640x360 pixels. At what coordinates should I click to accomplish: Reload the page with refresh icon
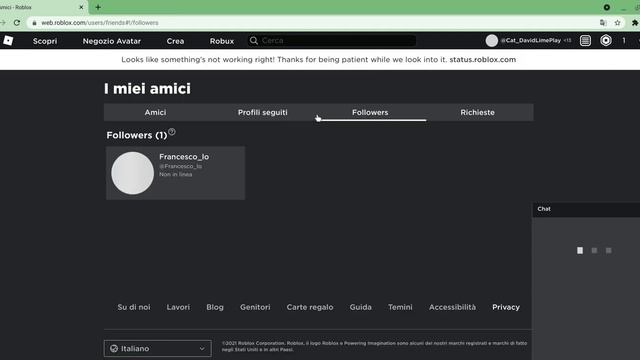(17, 23)
